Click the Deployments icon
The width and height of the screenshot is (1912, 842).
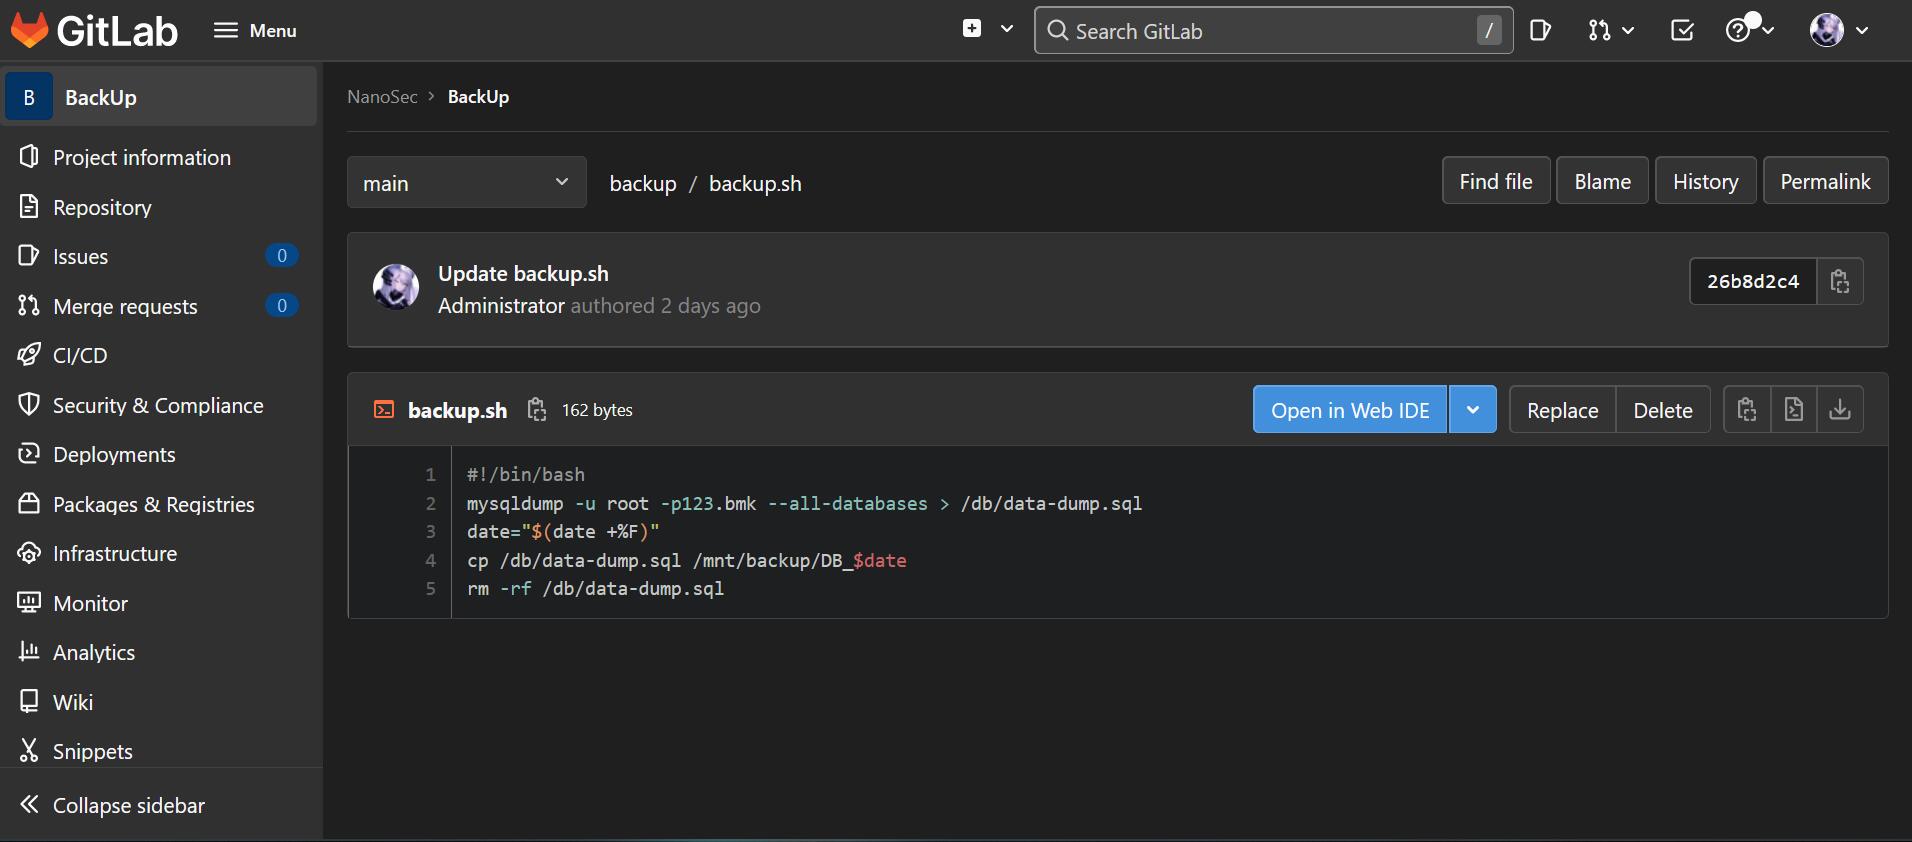coord(29,453)
